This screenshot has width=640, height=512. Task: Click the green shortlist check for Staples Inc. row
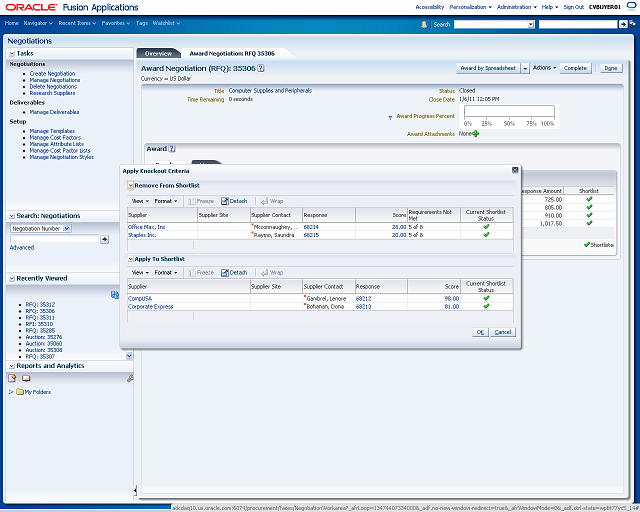[486, 235]
